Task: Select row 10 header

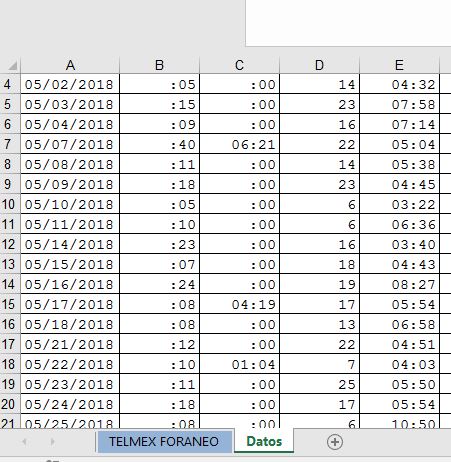Action: pos(10,204)
